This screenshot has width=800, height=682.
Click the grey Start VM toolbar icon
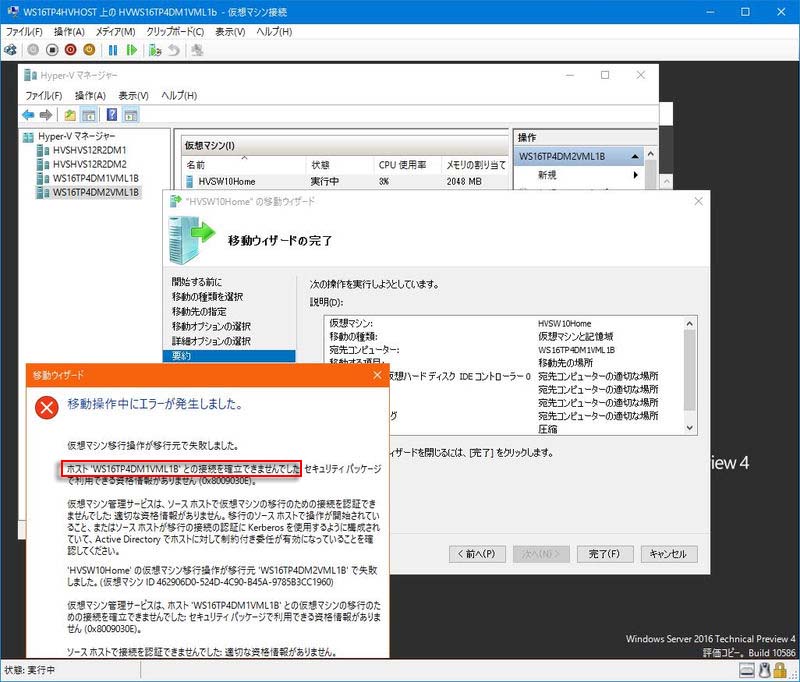pos(33,50)
